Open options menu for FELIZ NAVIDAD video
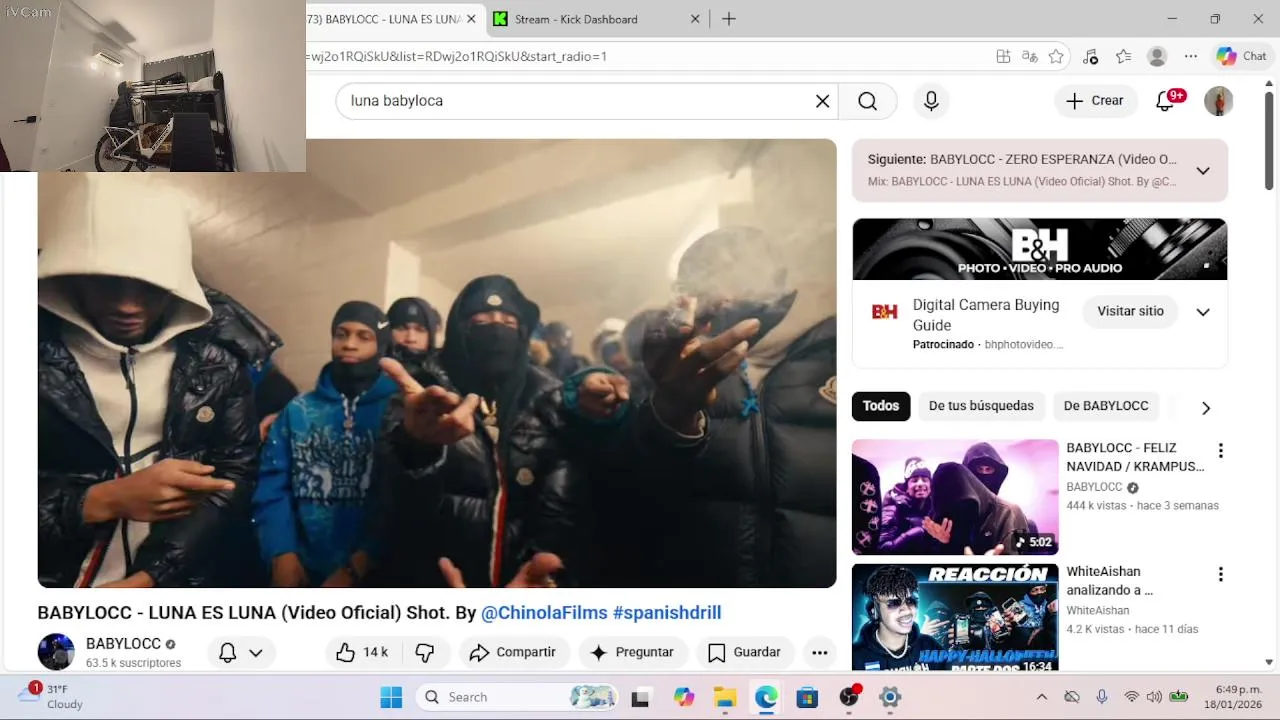The height and width of the screenshot is (720, 1280). click(1220, 451)
